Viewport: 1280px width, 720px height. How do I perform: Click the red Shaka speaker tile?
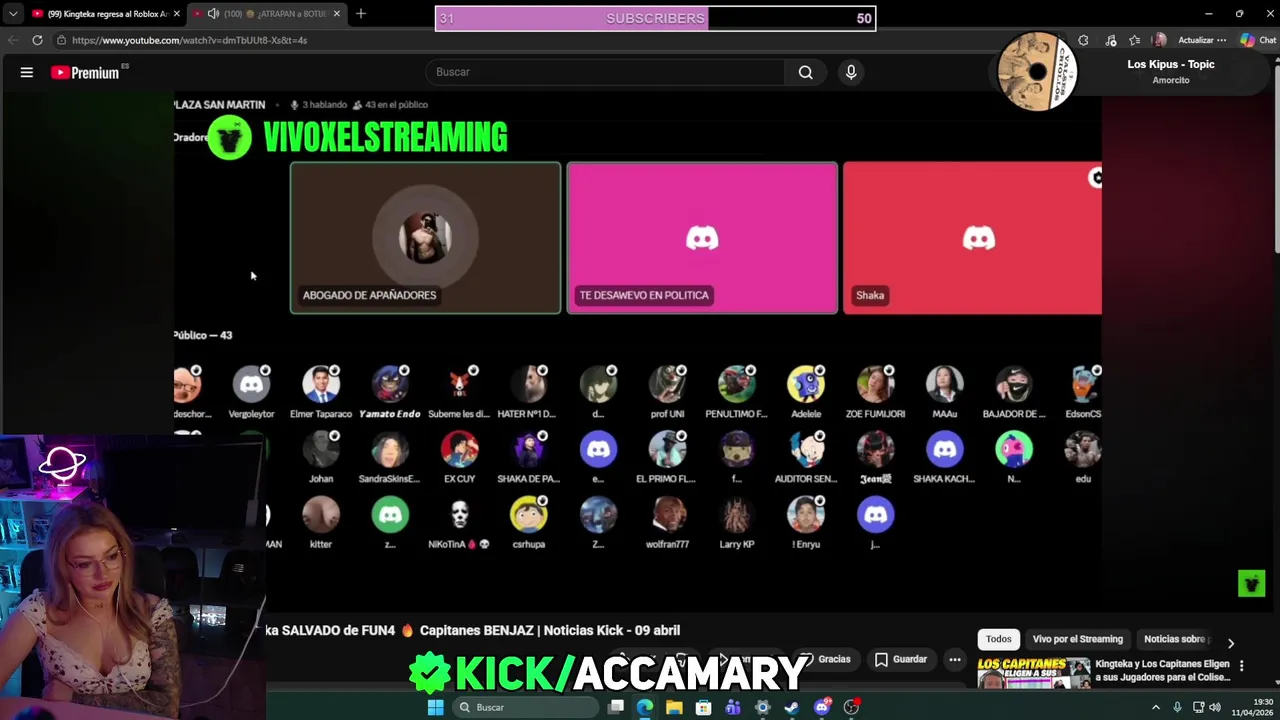972,238
